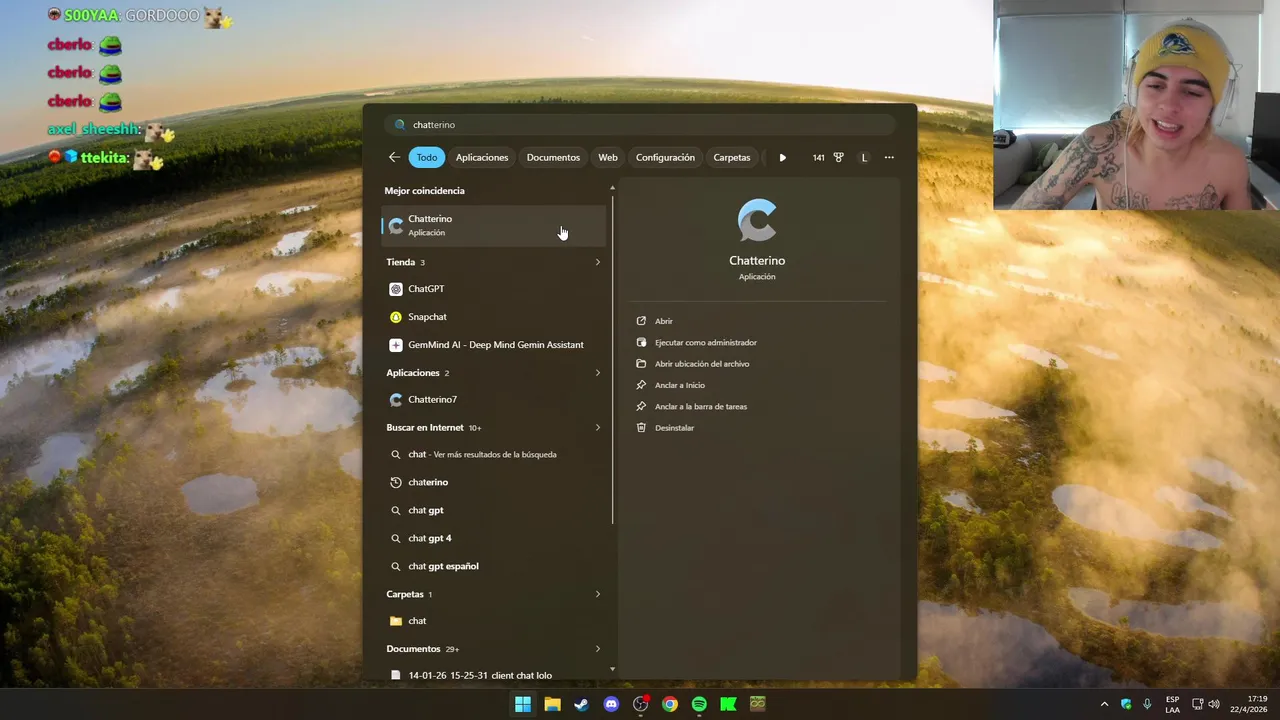Open the Chatterino7 application result
The image size is (1280, 720).
[x=494, y=399]
